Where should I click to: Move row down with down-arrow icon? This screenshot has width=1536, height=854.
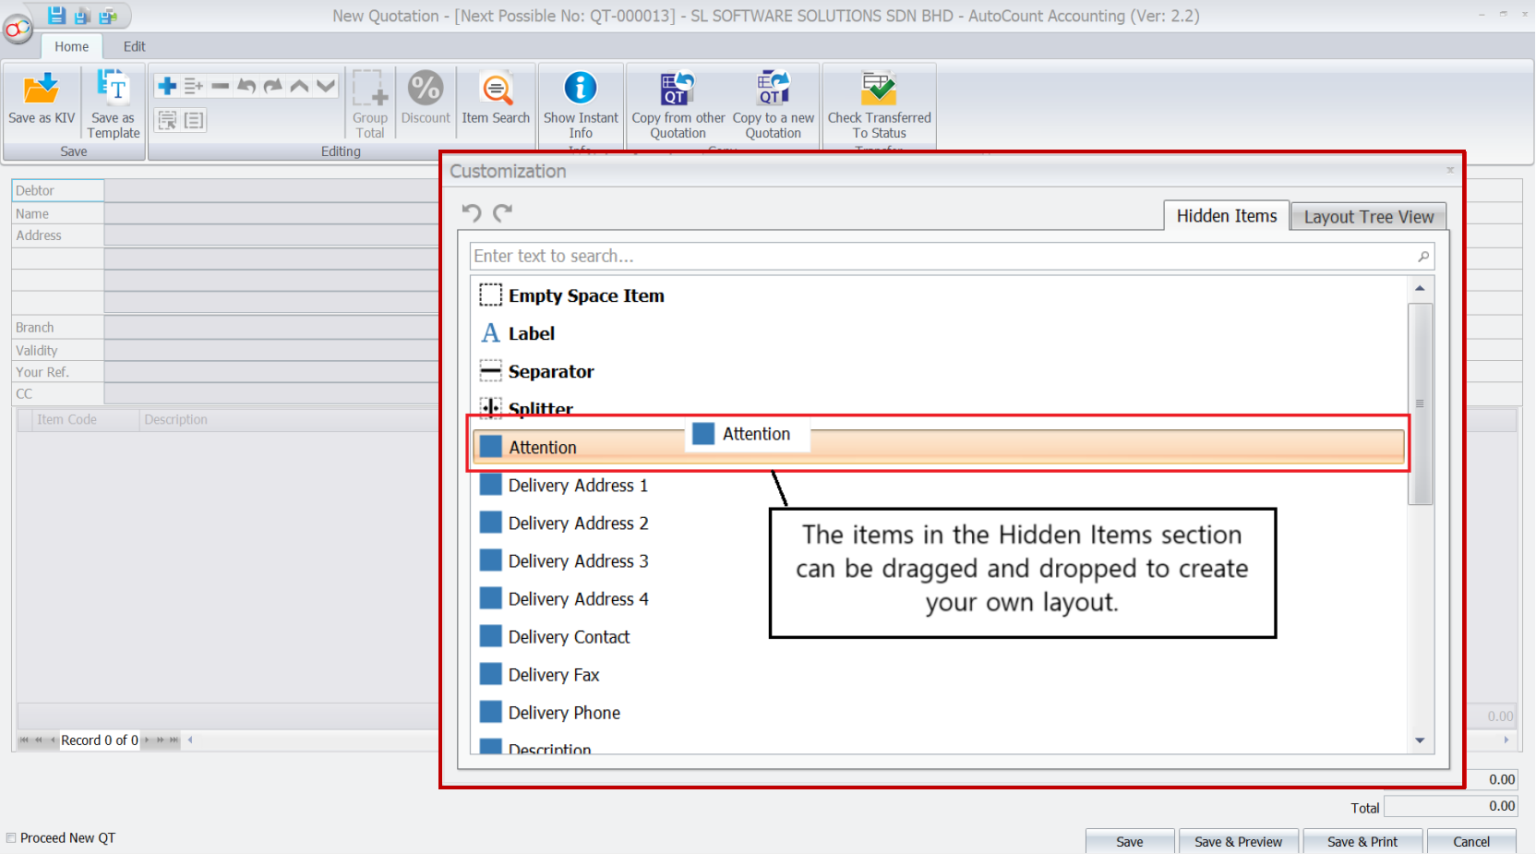[325, 86]
